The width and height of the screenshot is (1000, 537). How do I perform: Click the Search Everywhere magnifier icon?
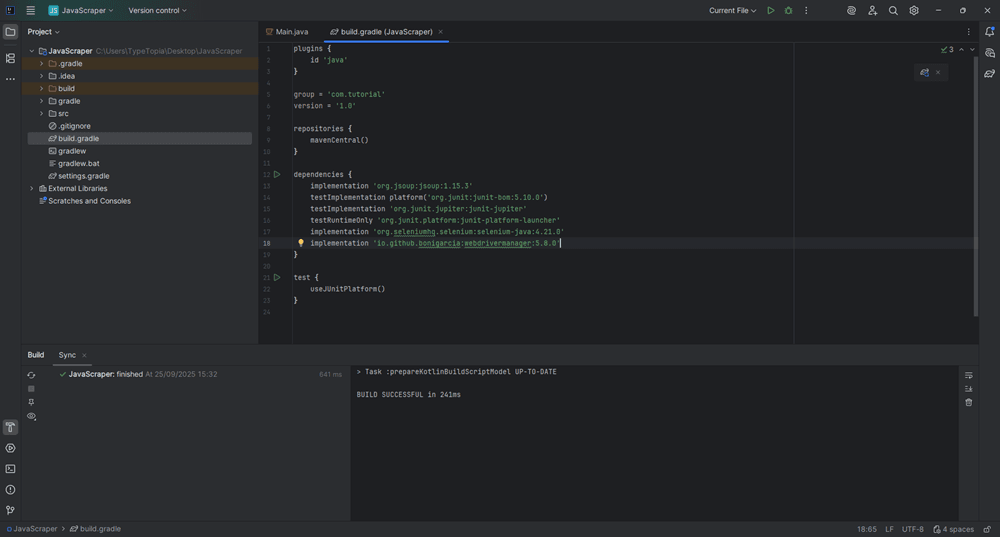[893, 11]
